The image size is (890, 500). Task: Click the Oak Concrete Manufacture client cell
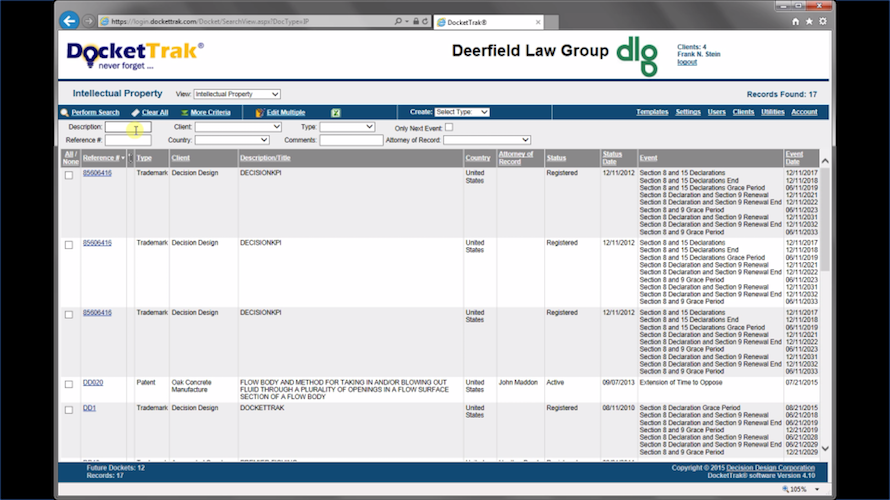tap(192, 386)
